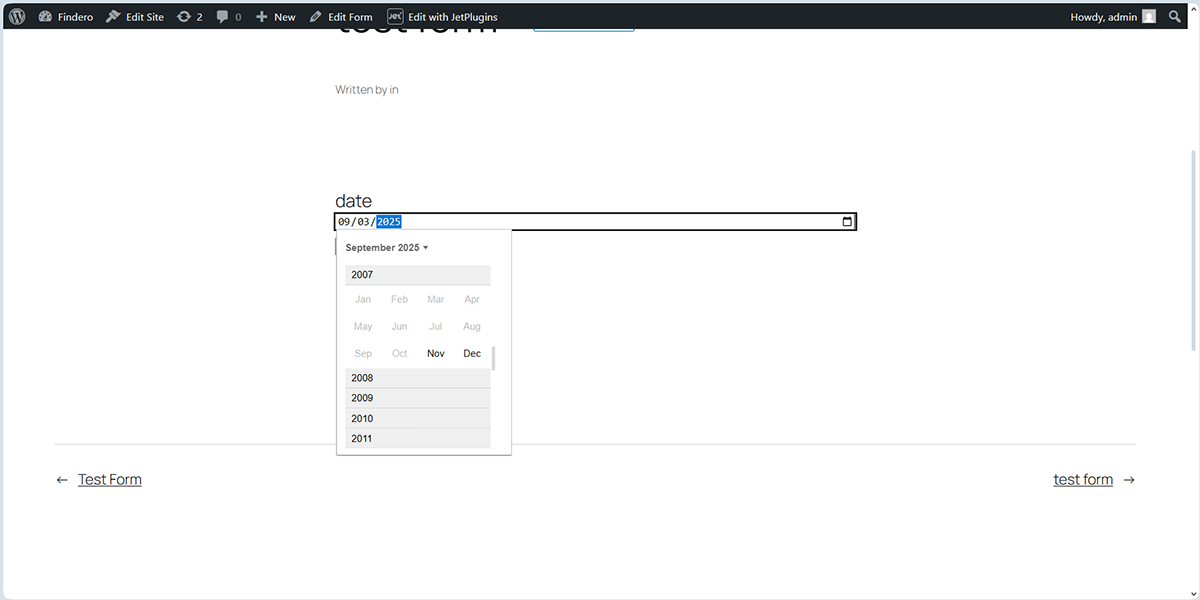Click the year list scrollbar in date picker
This screenshot has width=1200, height=600.
(494, 358)
